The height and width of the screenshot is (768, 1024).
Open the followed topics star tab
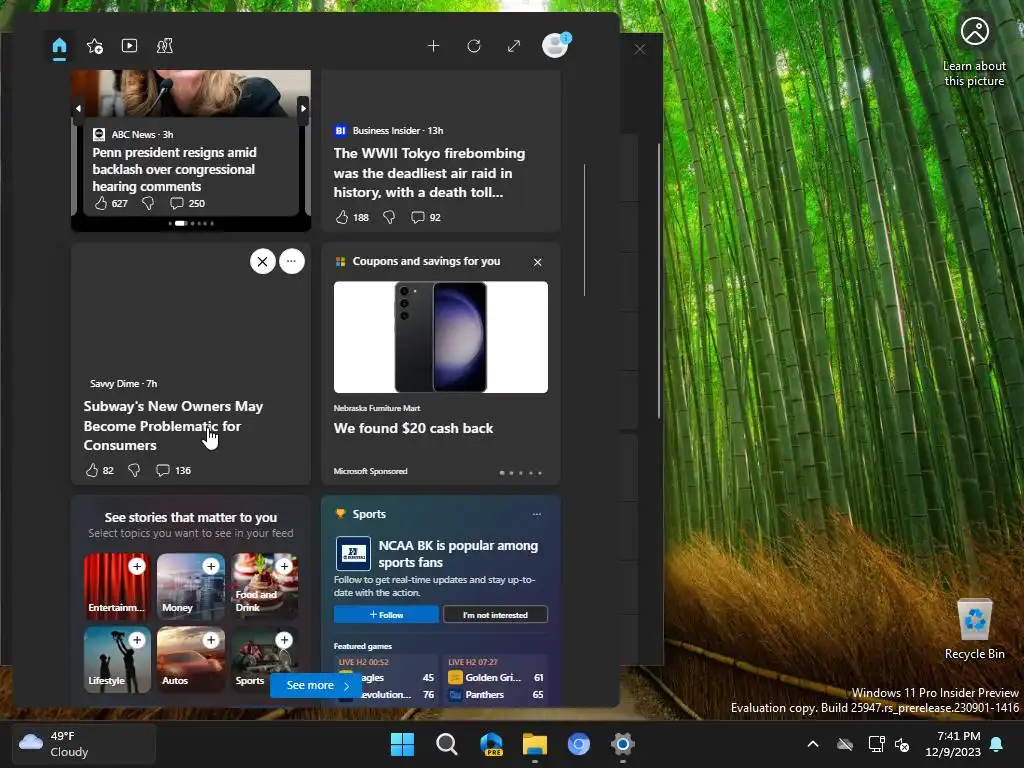[x=95, y=46]
